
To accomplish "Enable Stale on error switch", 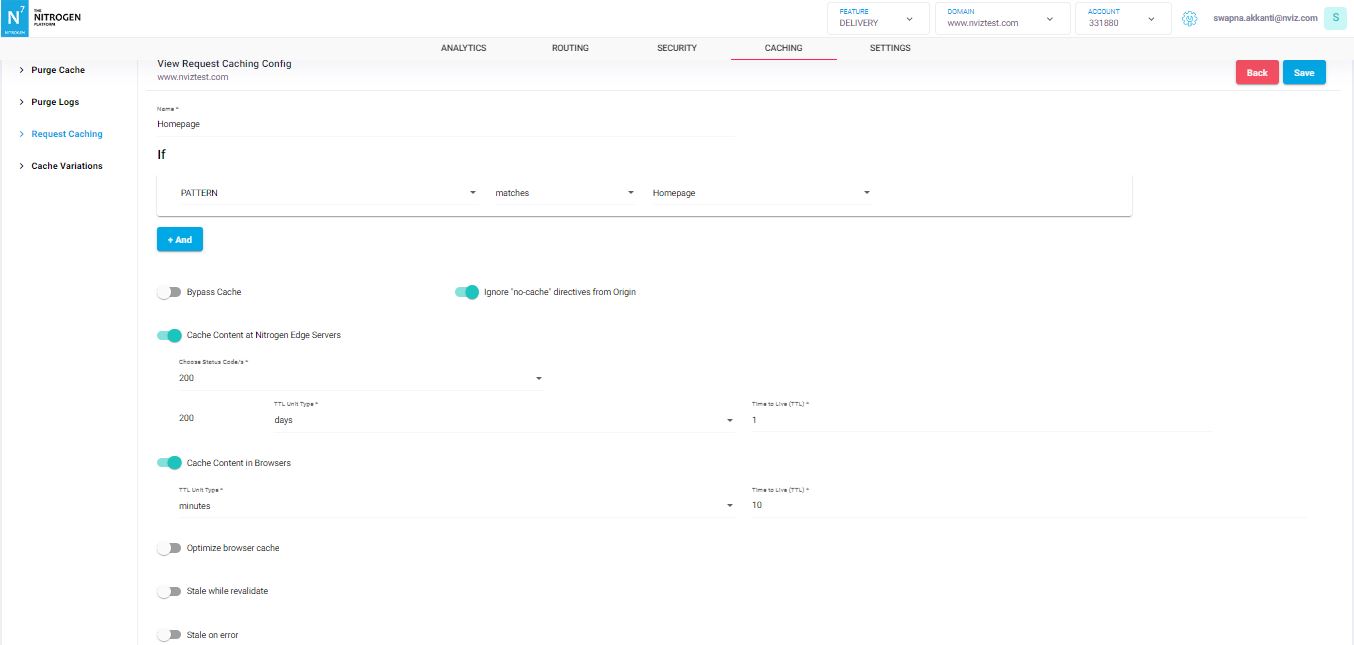I will click(169, 634).
